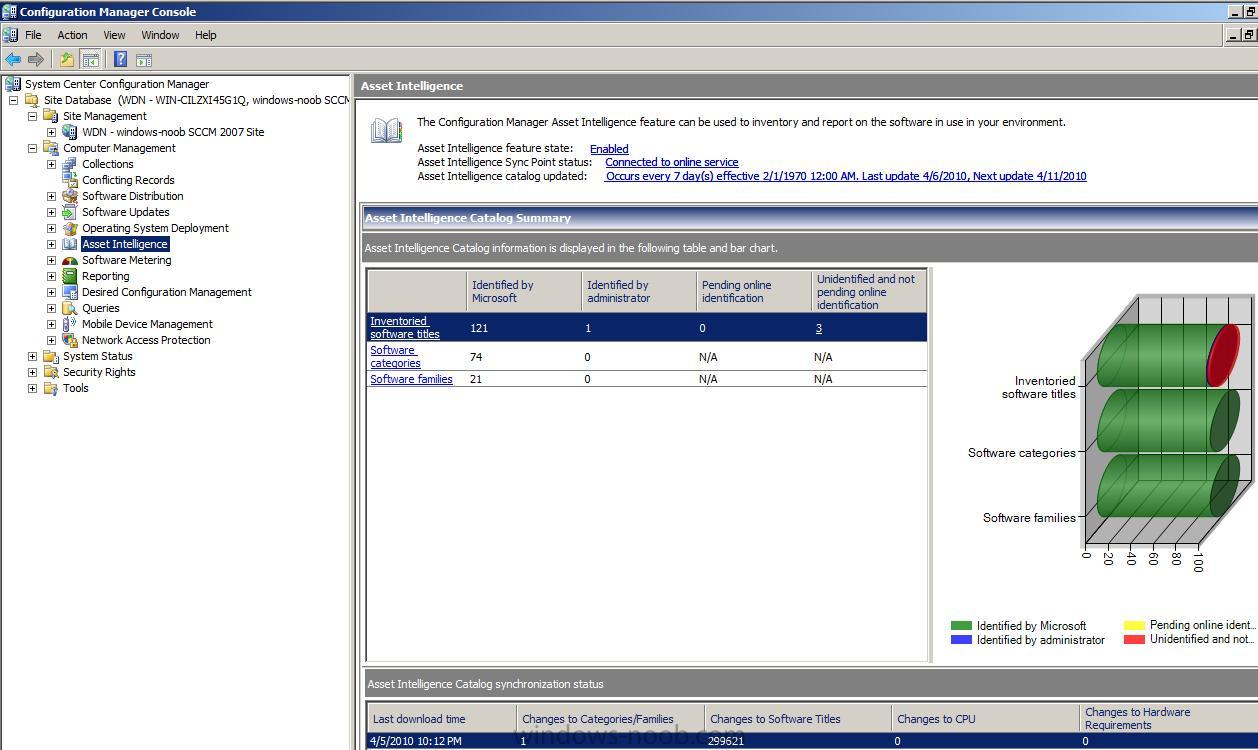Screen dimensions: 1258x750
Task: Expand the Security Rights node
Action: coord(32,372)
